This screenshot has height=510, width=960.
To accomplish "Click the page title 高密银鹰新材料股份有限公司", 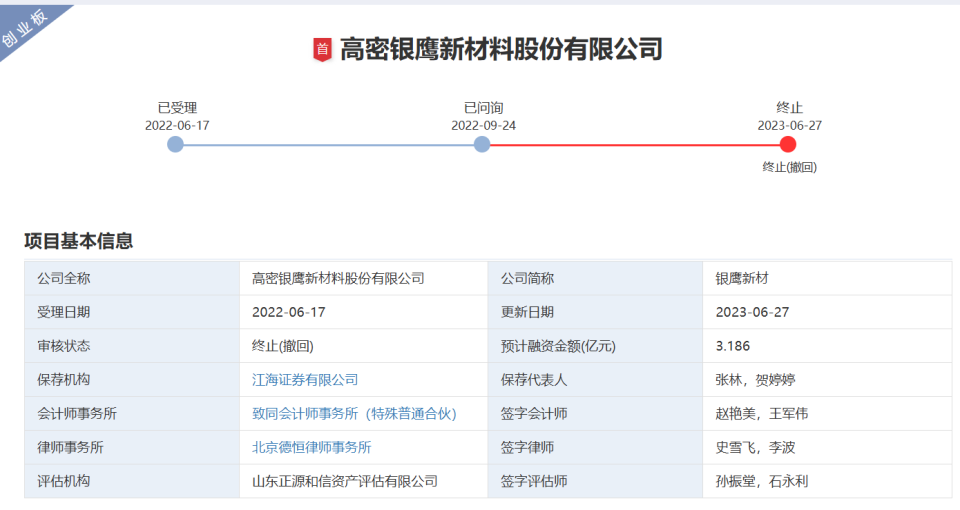I will (501, 50).
